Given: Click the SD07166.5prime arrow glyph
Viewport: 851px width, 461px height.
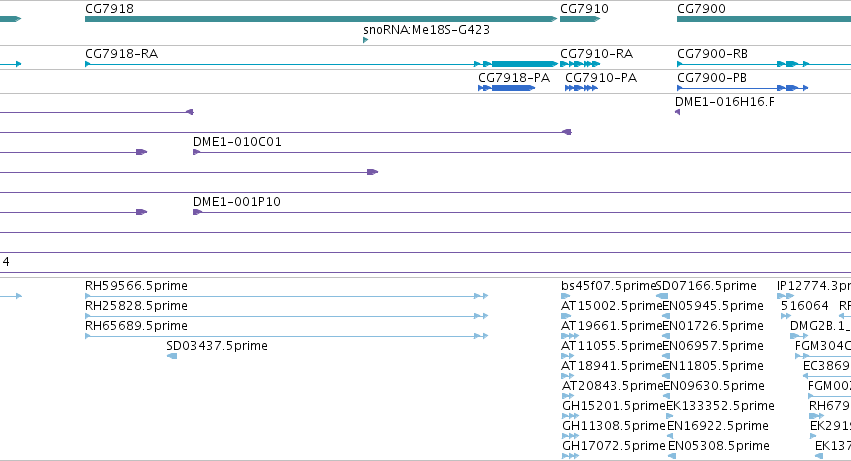Looking at the screenshot, I should click(662, 296).
